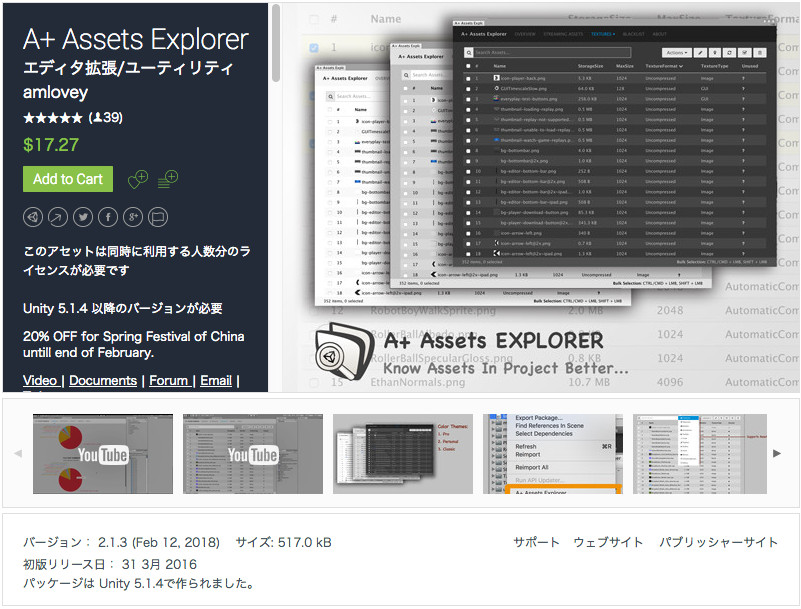
Task: Open the Email link
Action: click(x=216, y=381)
